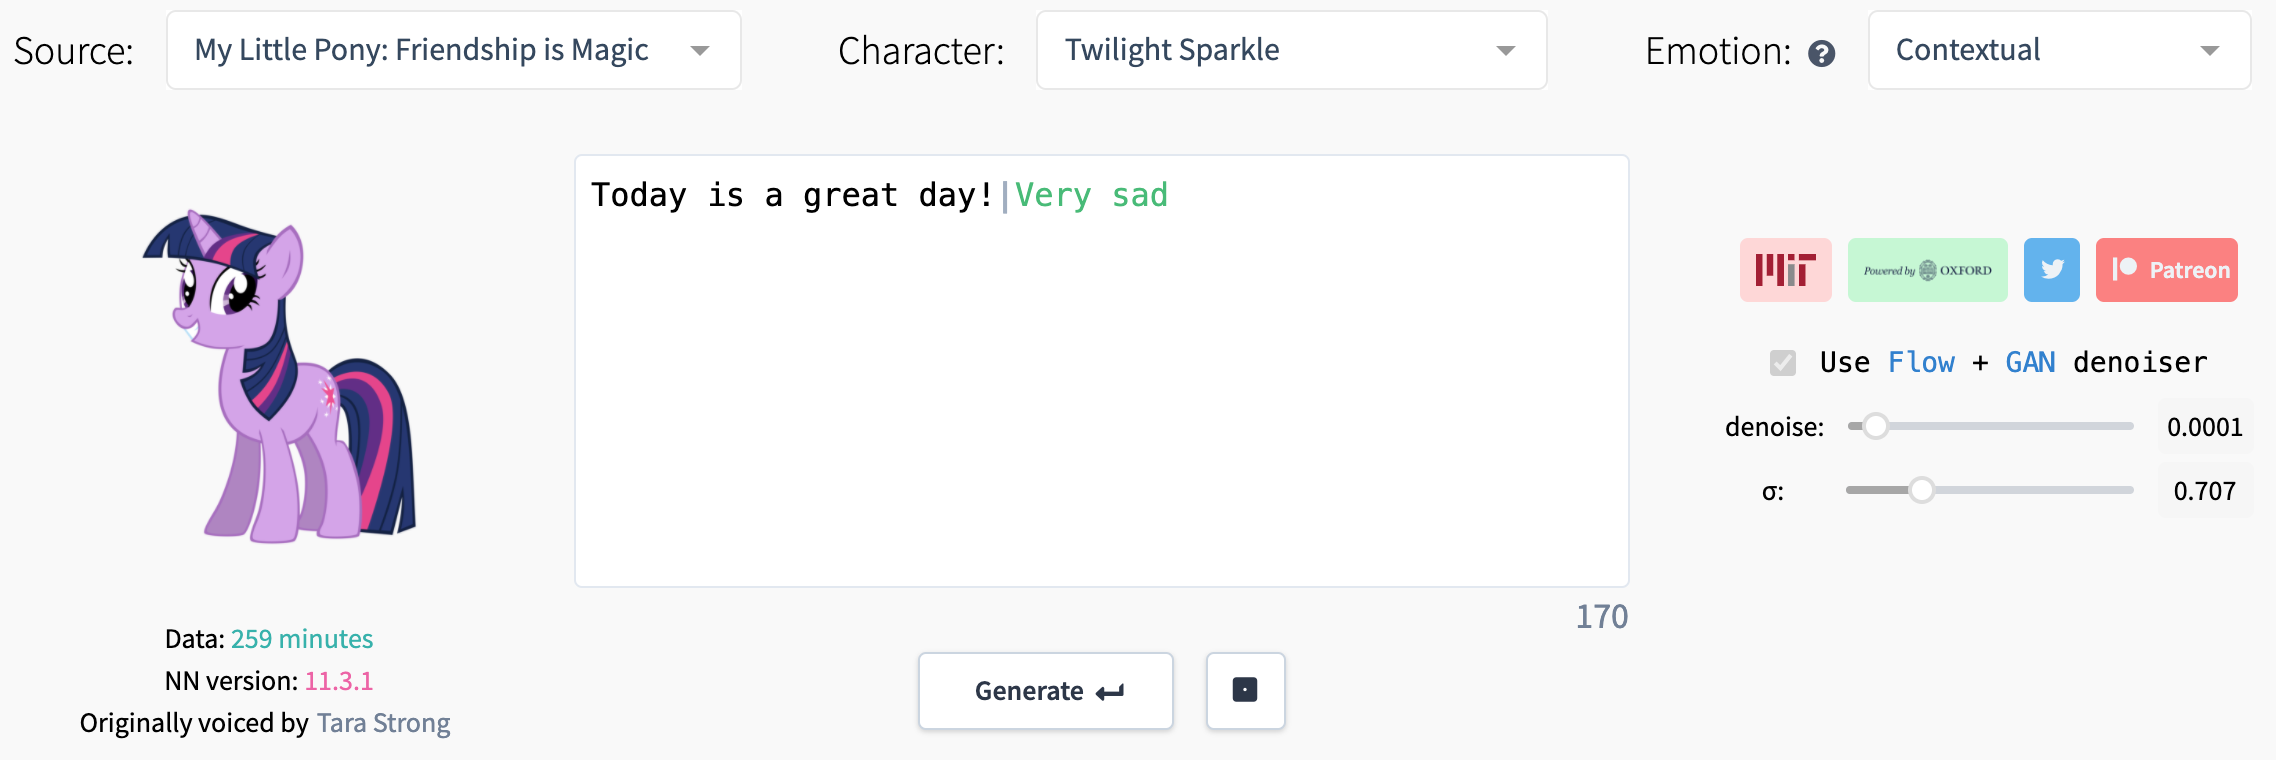Click the Emotion help question mark icon
Screen dimensions: 2276x760
1822,53
